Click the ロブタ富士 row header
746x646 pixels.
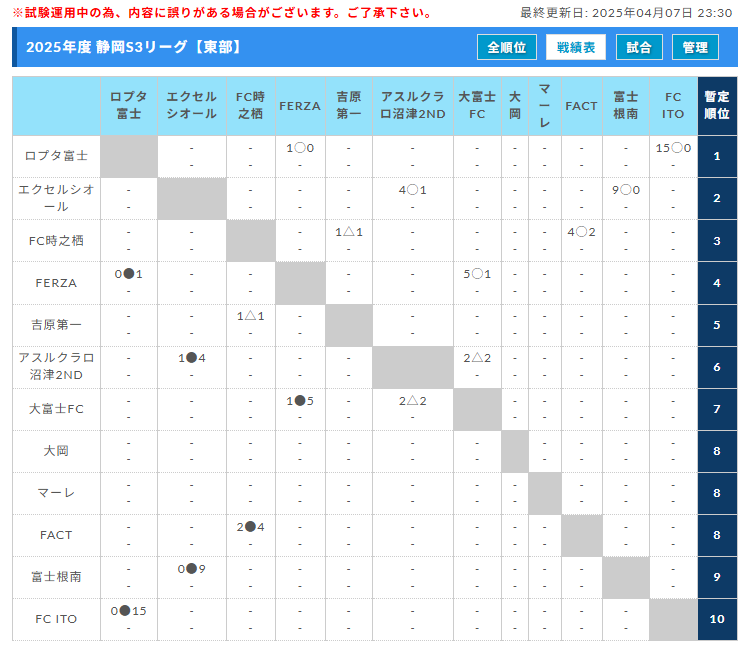(56, 156)
